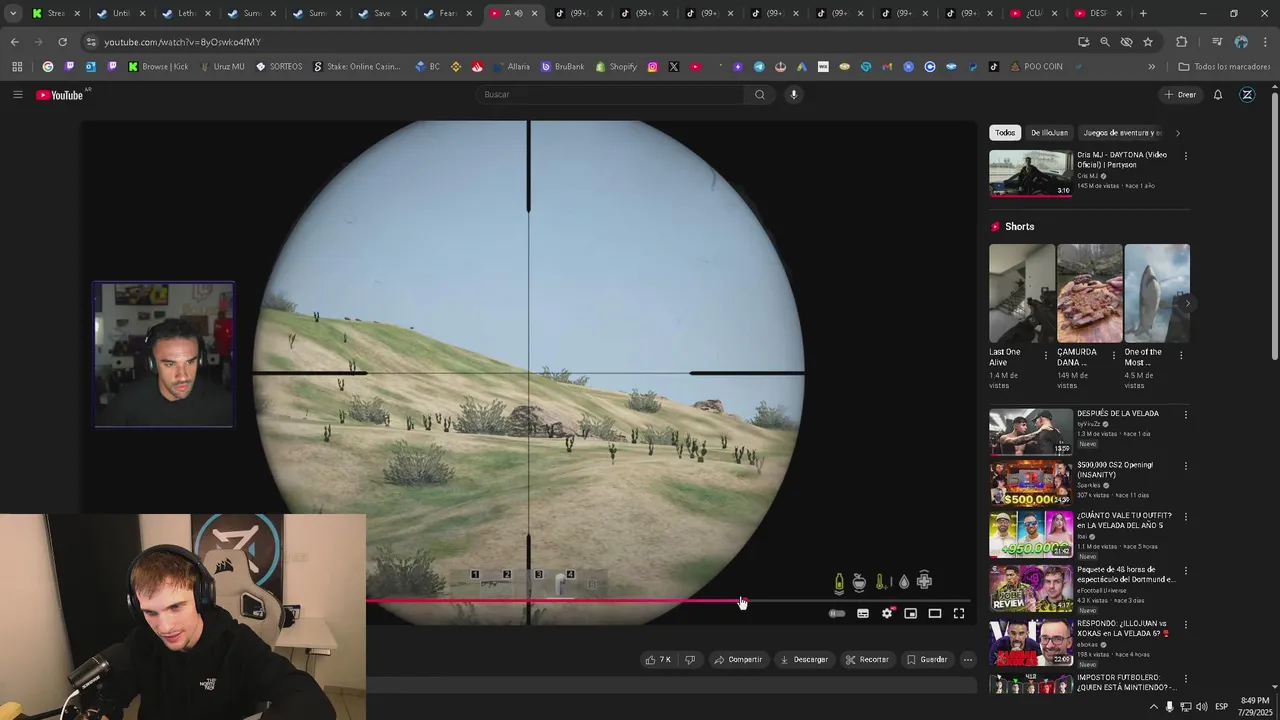Enable miniplayer mode
Screen dimensions: 1280x720
click(x=911, y=614)
